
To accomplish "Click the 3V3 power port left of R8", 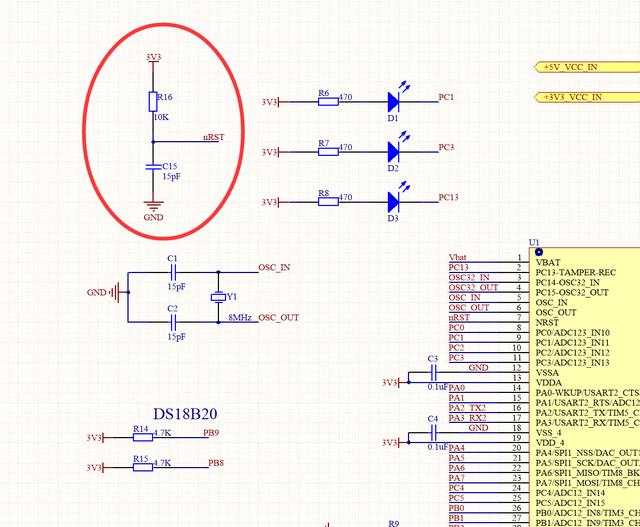I will click(x=270, y=202).
